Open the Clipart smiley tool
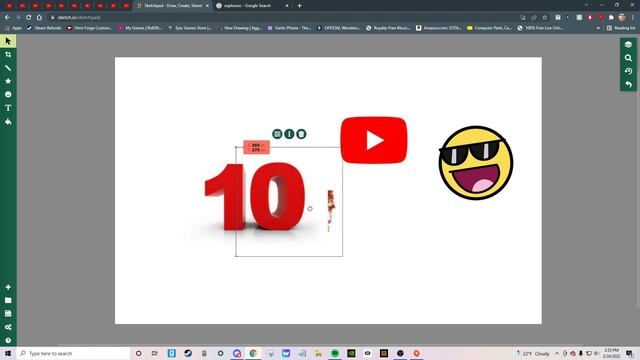 (8, 95)
